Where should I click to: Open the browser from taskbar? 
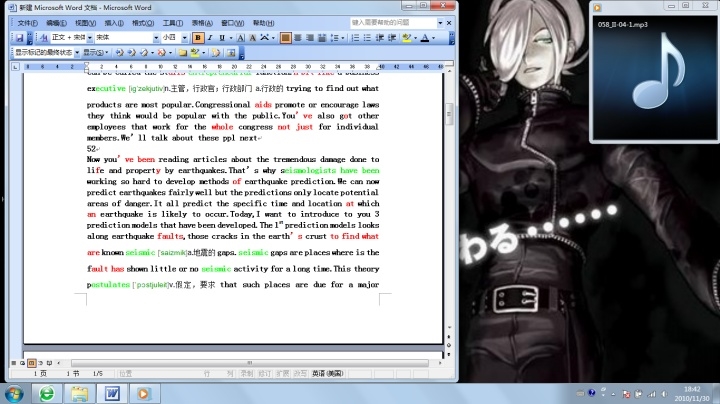tap(47, 393)
